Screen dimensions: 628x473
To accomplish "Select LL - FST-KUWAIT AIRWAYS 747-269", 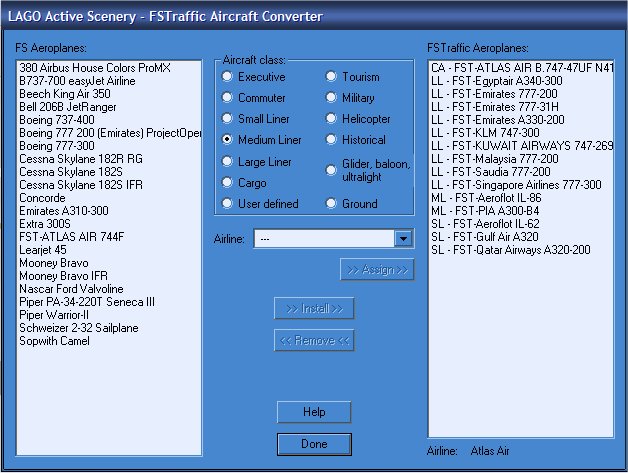I will coord(522,146).
